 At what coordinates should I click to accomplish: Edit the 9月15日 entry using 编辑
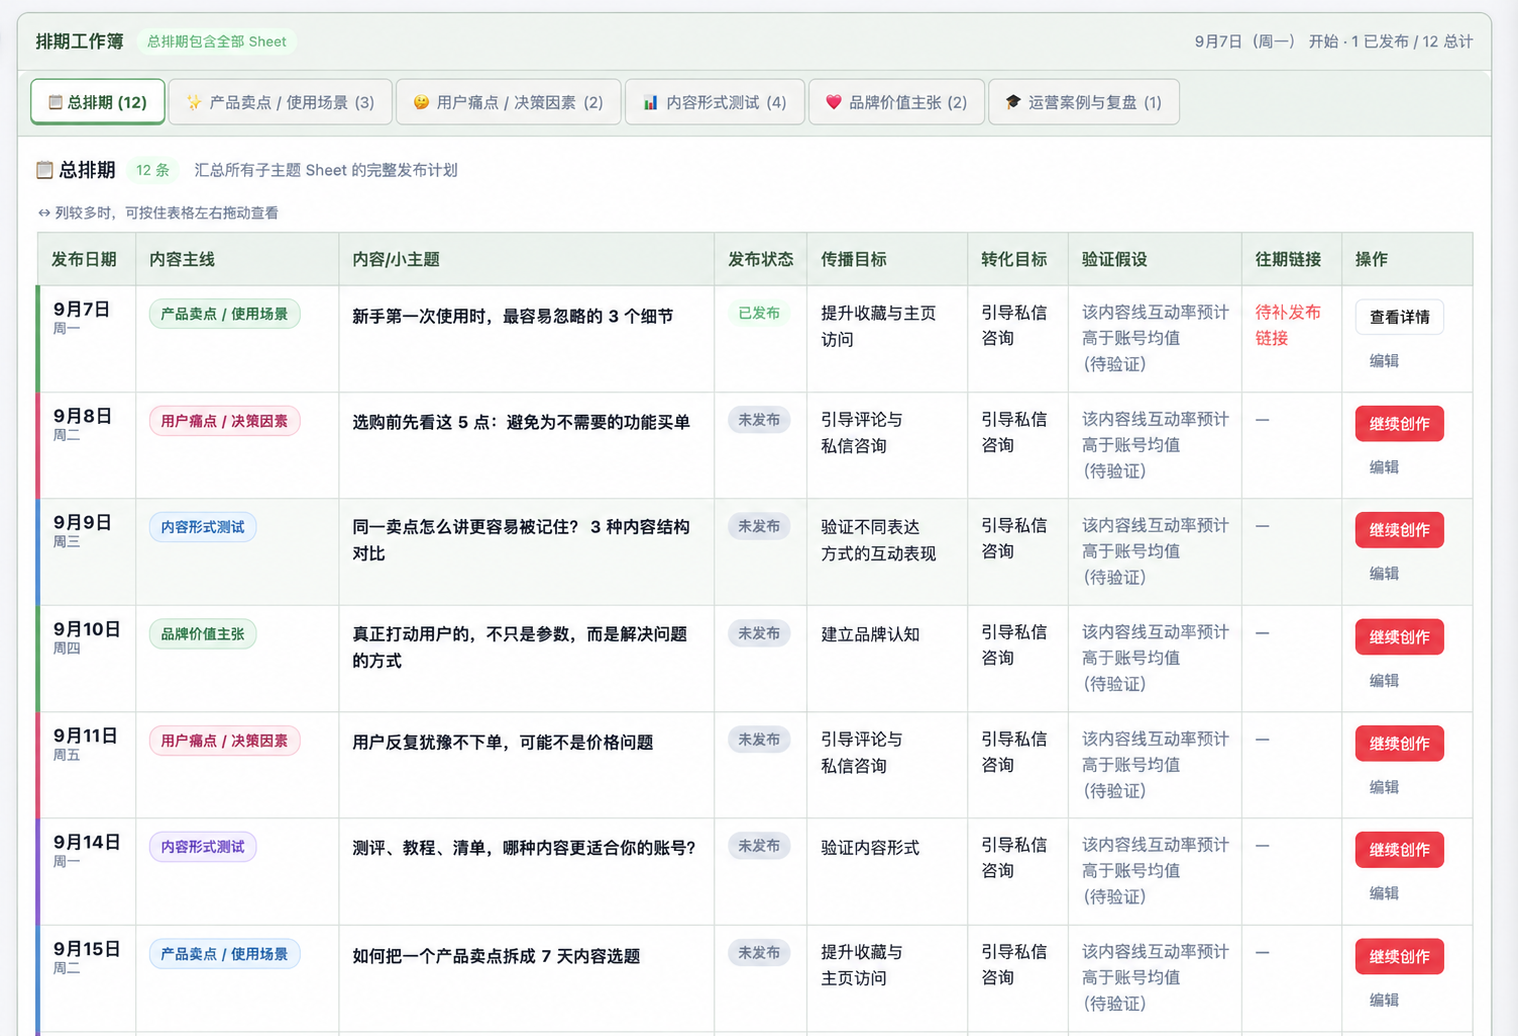(x=1384, y=1000)
